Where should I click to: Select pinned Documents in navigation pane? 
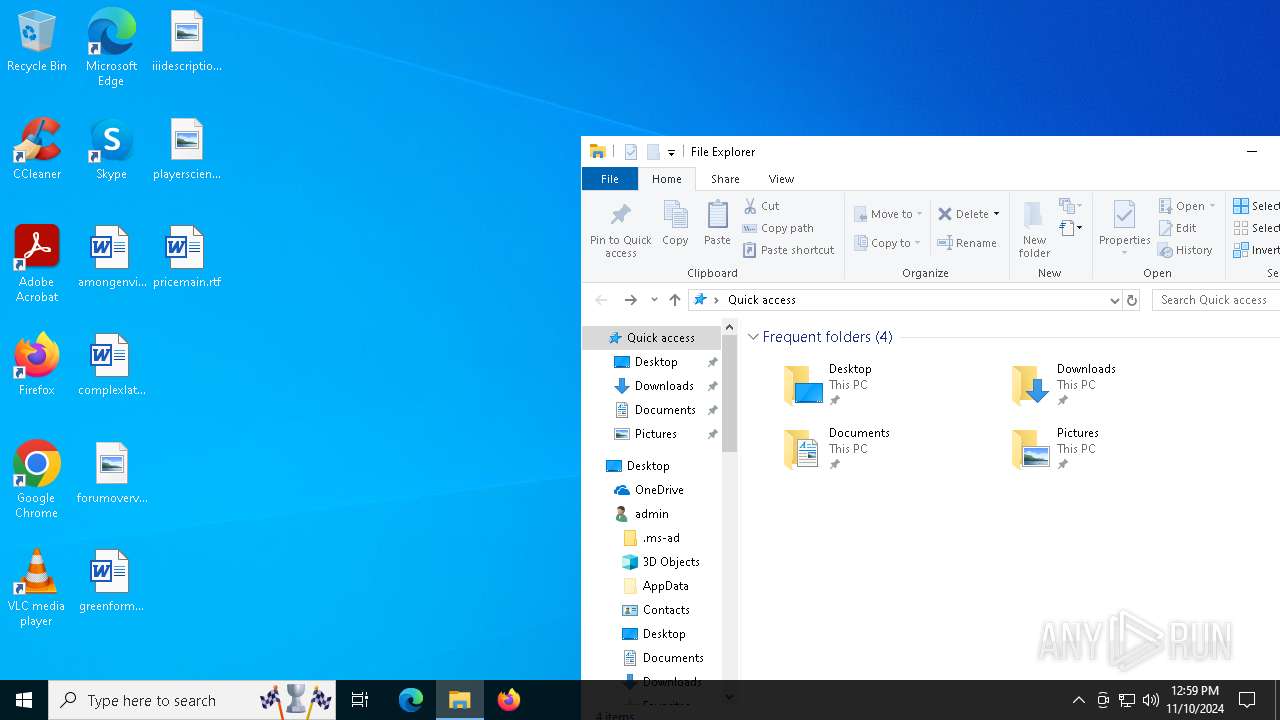pyautogui.click(x=655, y=410)
